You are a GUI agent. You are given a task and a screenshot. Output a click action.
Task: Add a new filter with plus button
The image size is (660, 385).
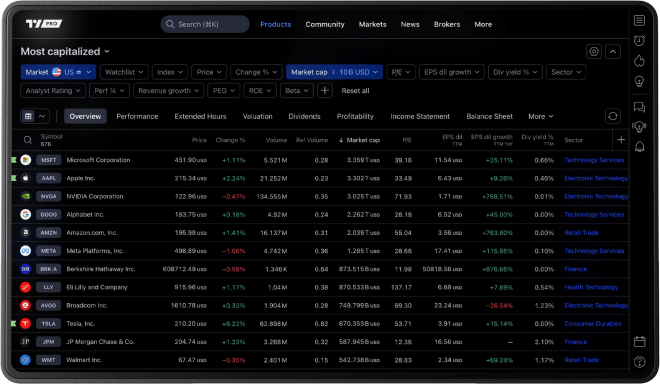[x=325, y=90]
